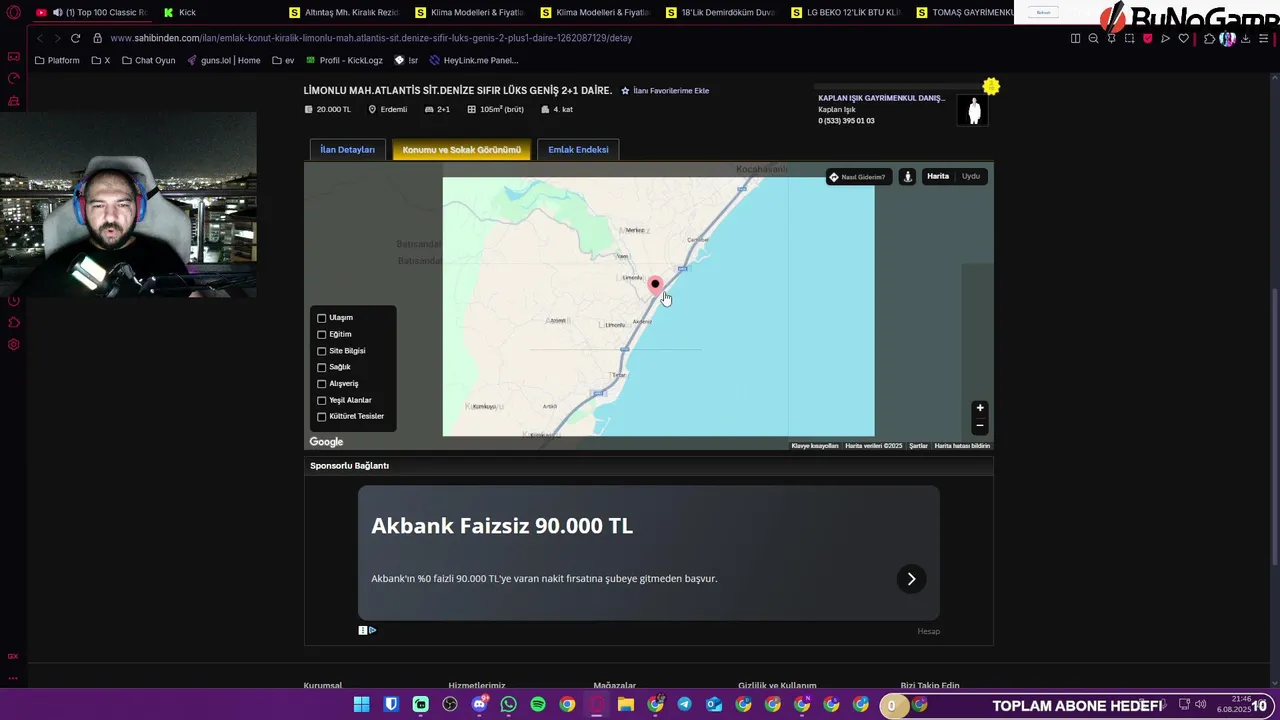The image size is (1280, 720).
Task: Click Harita hatası bildirin link
Action: point(962,446)
